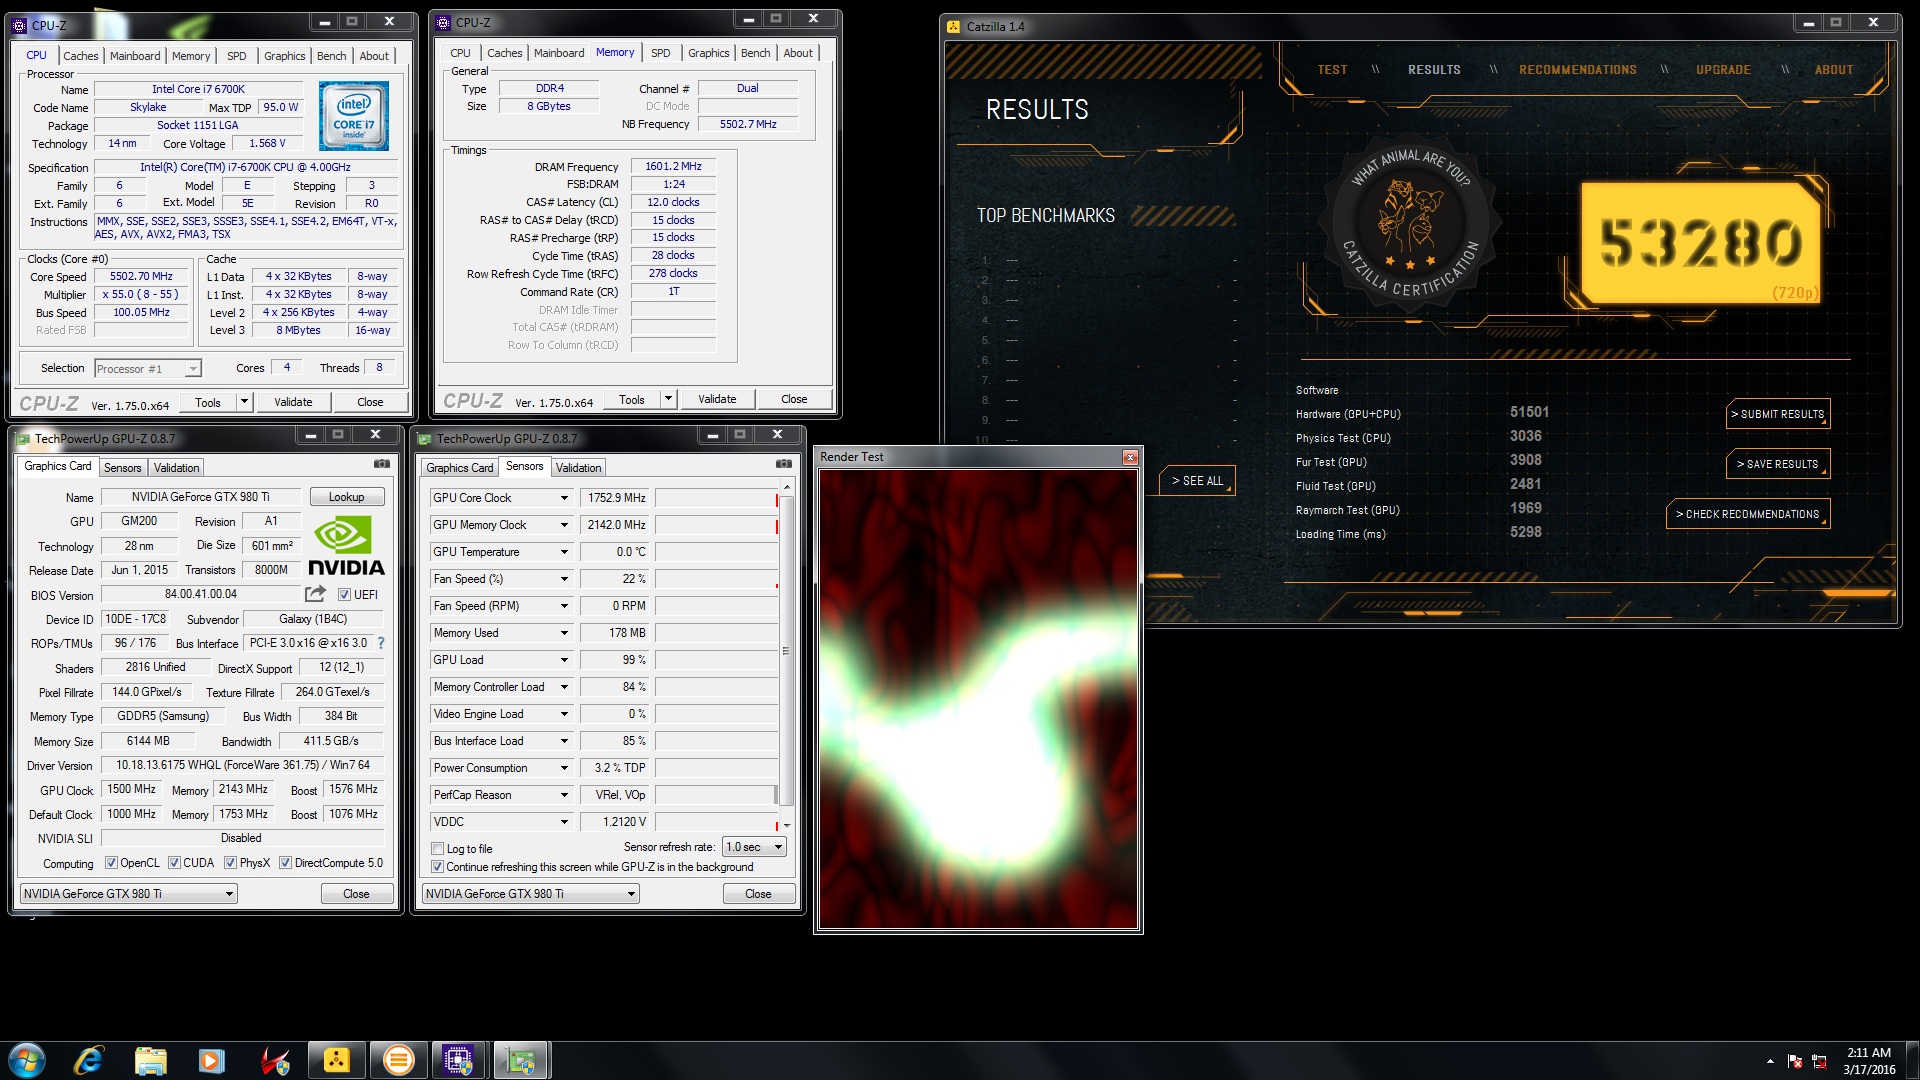Image resolution: width=1920 pixels, height=1080 pixels.
Task: Click the Bus Interface question mark icon
Action: [x=381, y=643]
